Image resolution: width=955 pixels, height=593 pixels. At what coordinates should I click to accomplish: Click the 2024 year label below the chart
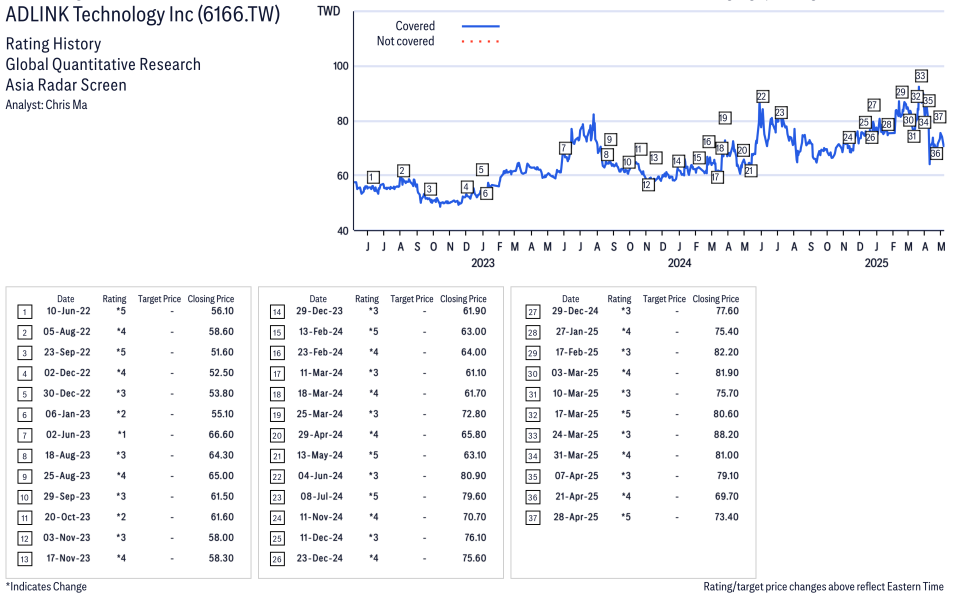tap(680, 263)
